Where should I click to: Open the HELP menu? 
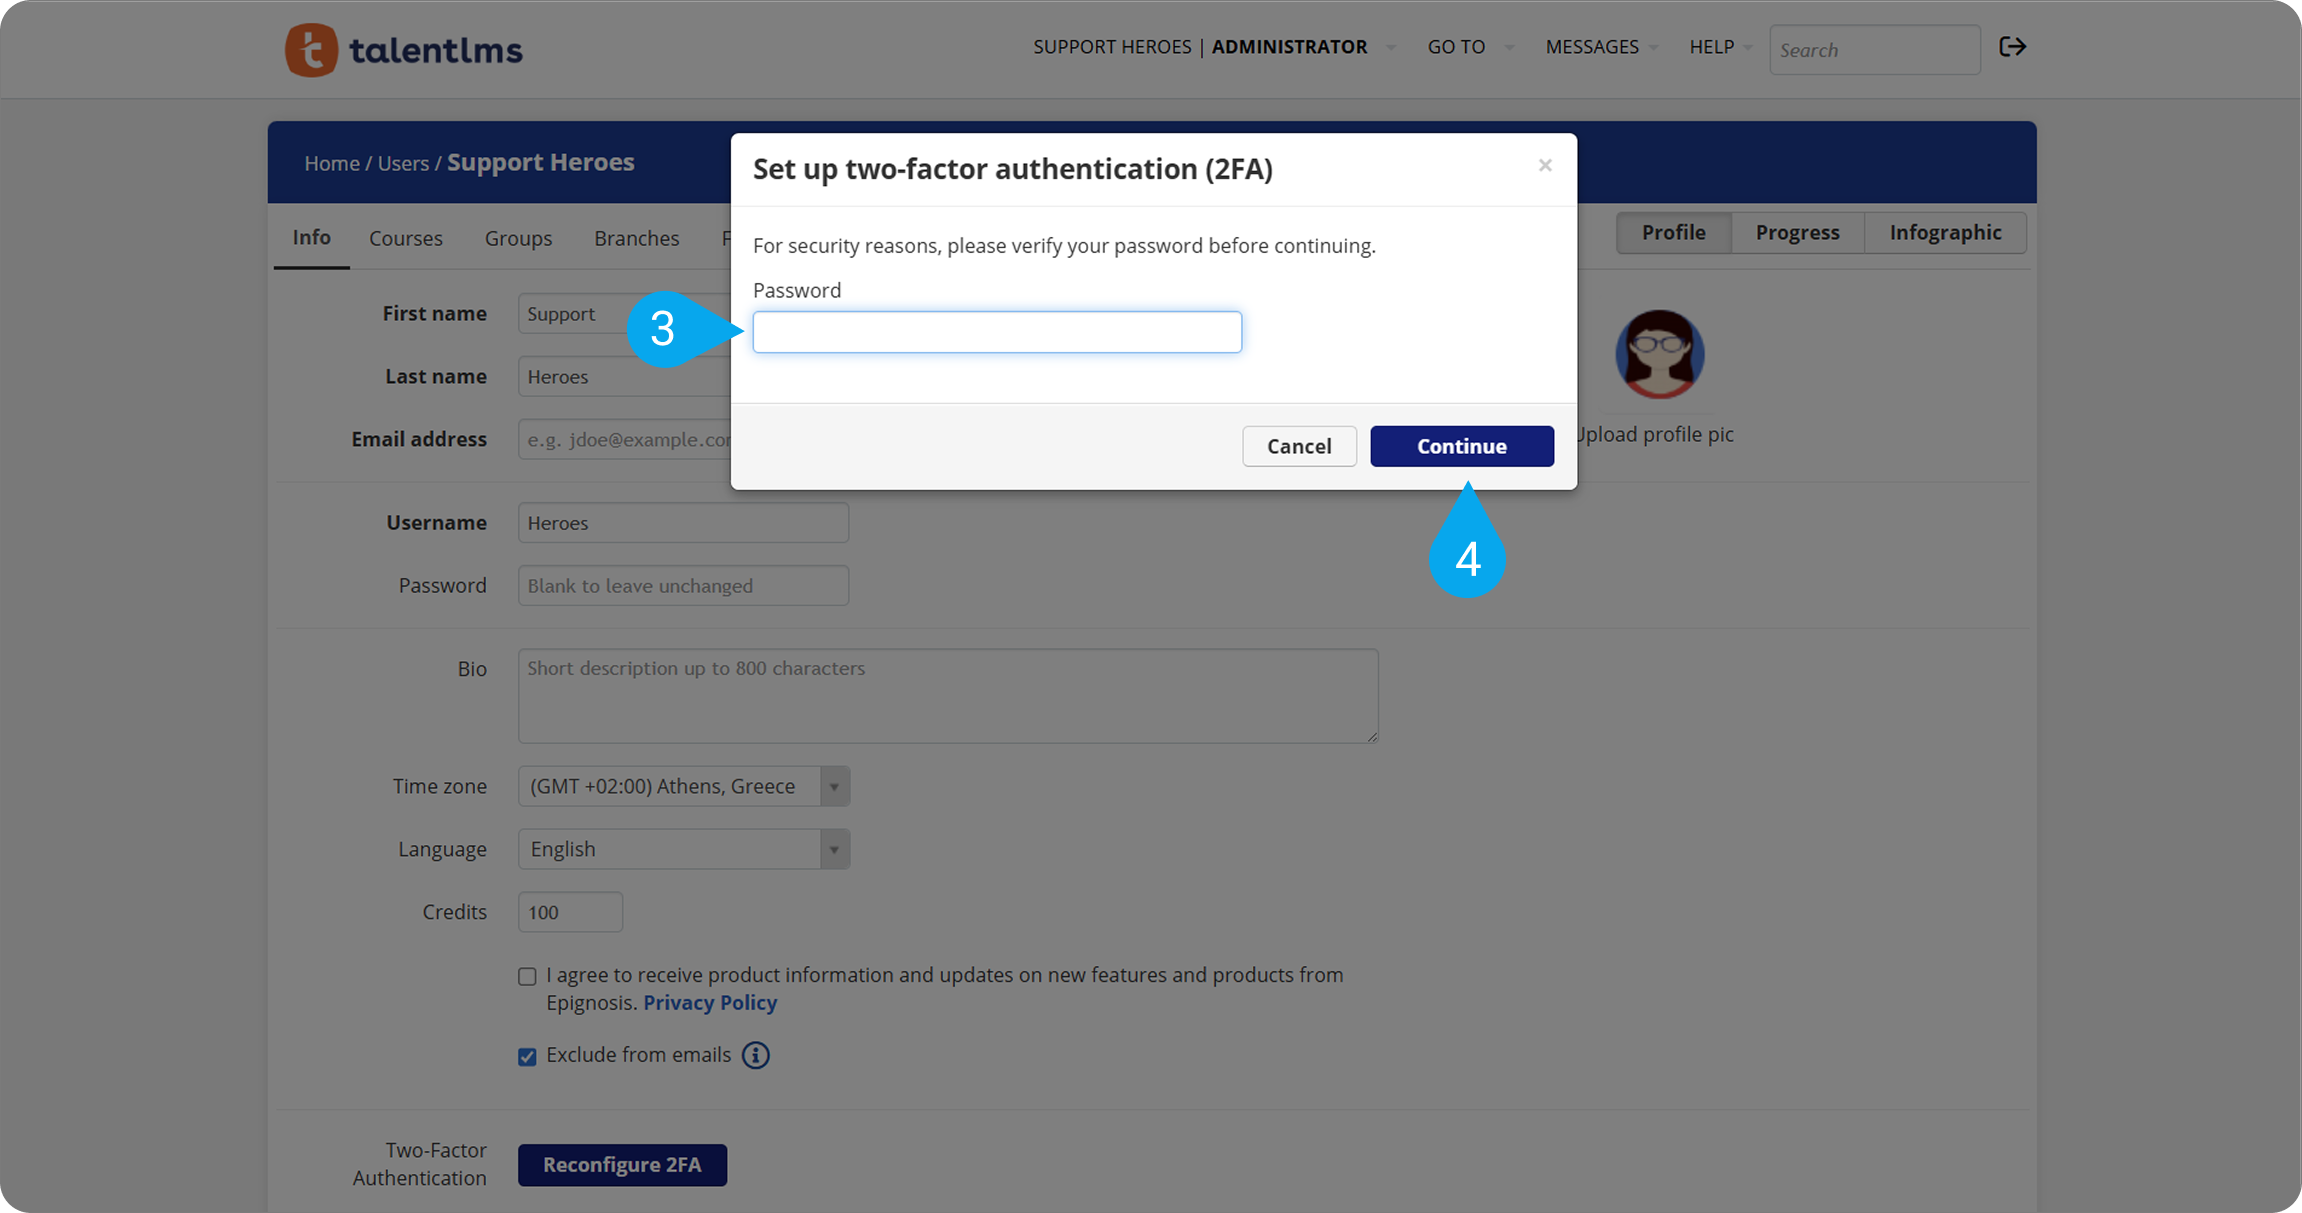click(1712, 47)
